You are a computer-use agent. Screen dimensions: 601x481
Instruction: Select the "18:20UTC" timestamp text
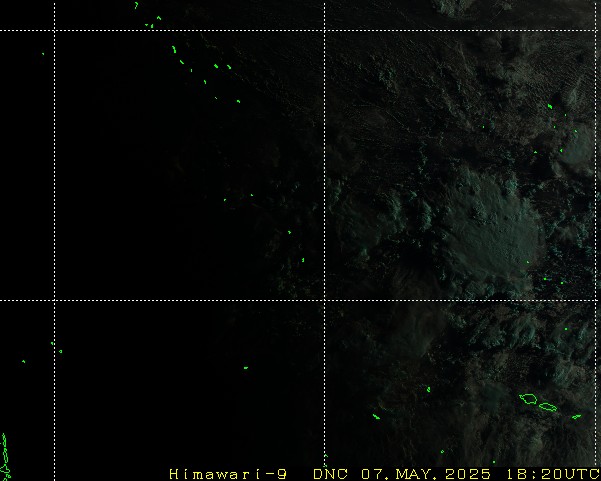552,474
